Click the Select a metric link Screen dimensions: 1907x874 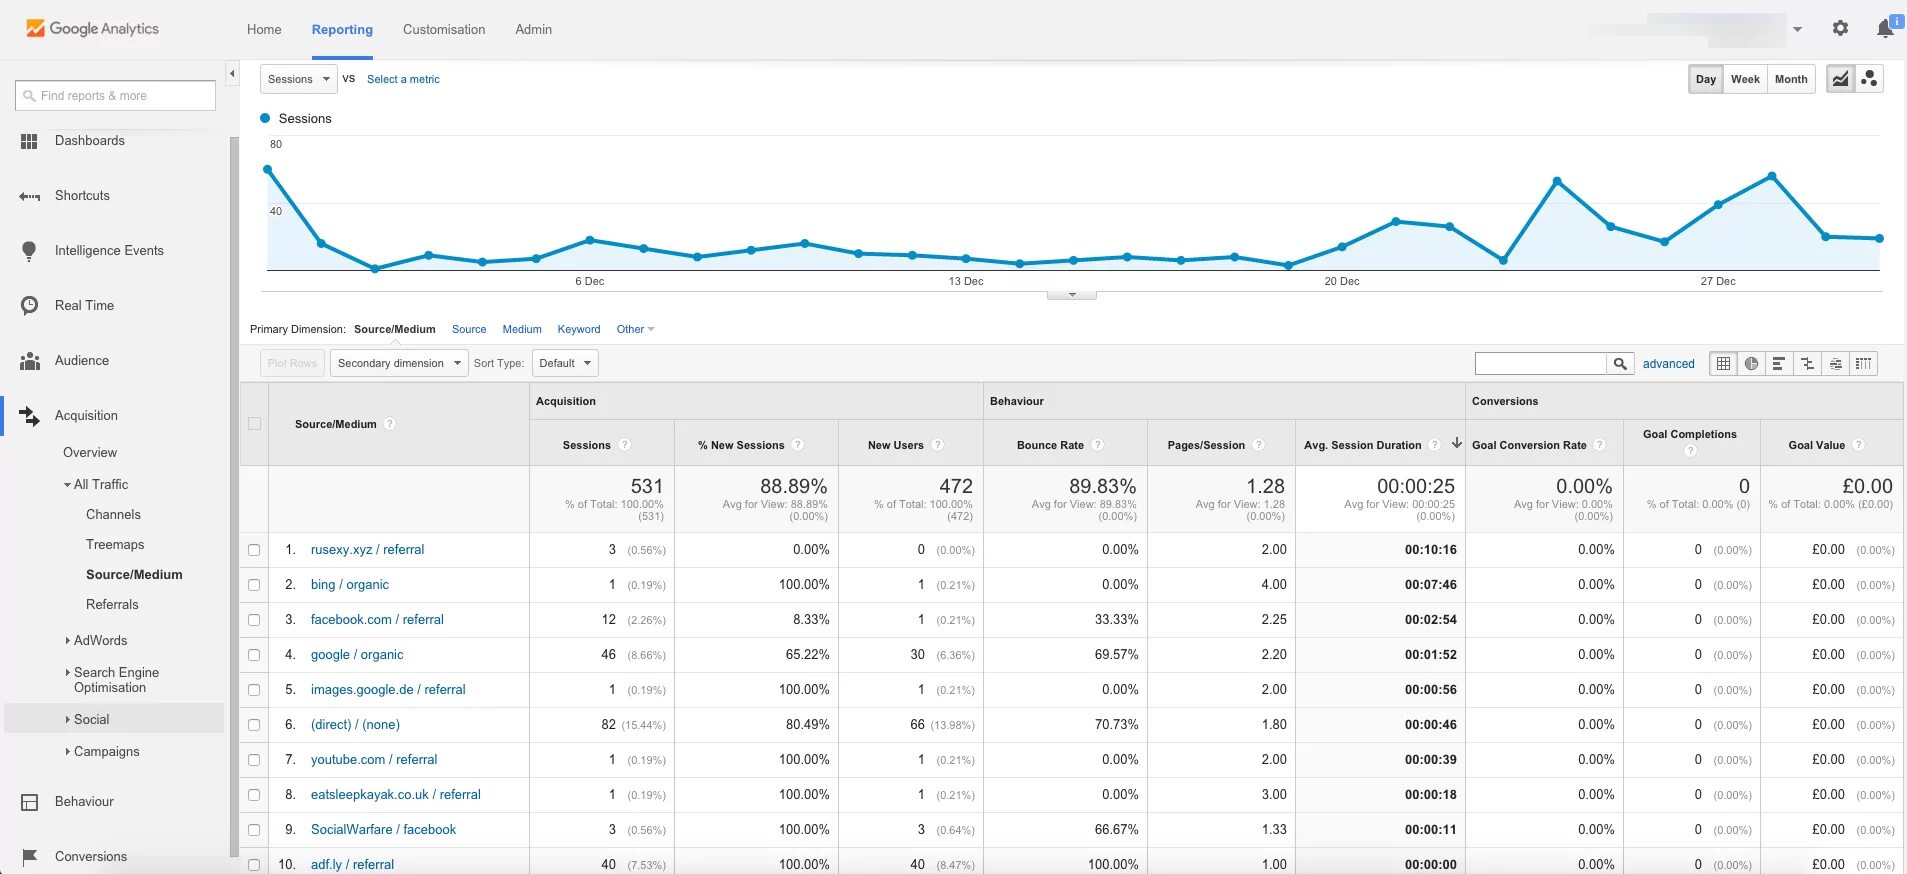pyautogui.click(x=403, y=79)
